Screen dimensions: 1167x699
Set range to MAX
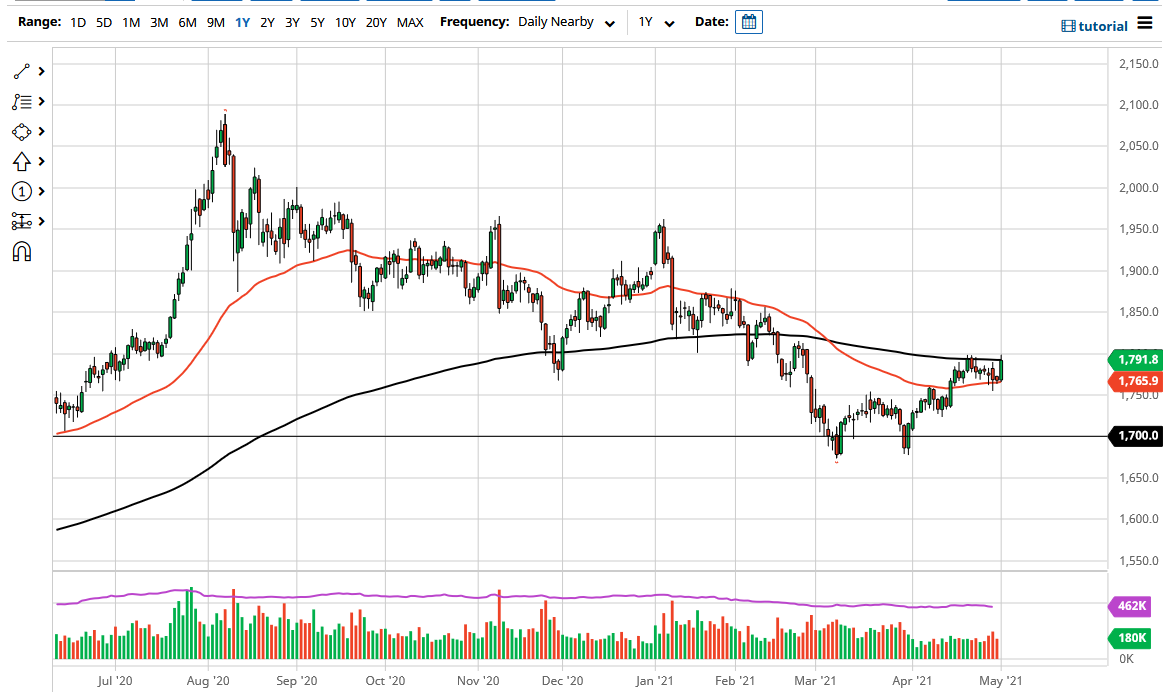coord(410,22)
